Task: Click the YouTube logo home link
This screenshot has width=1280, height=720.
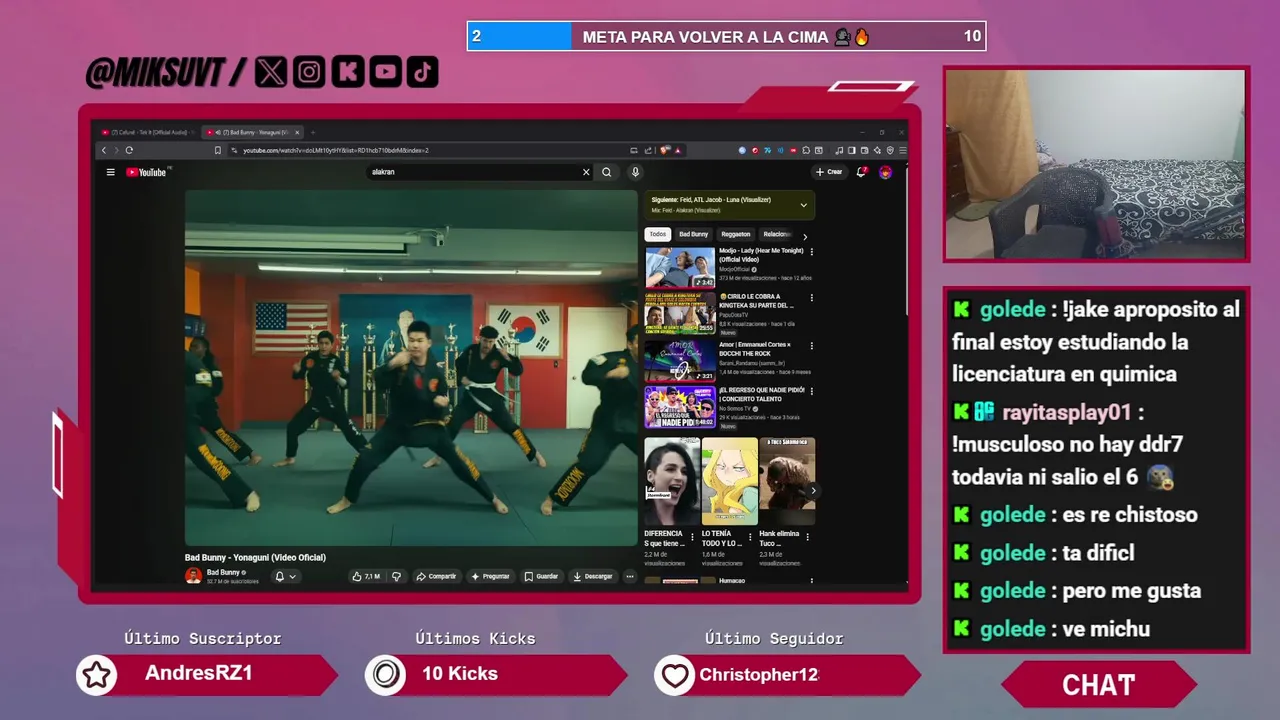Action: 147,172
